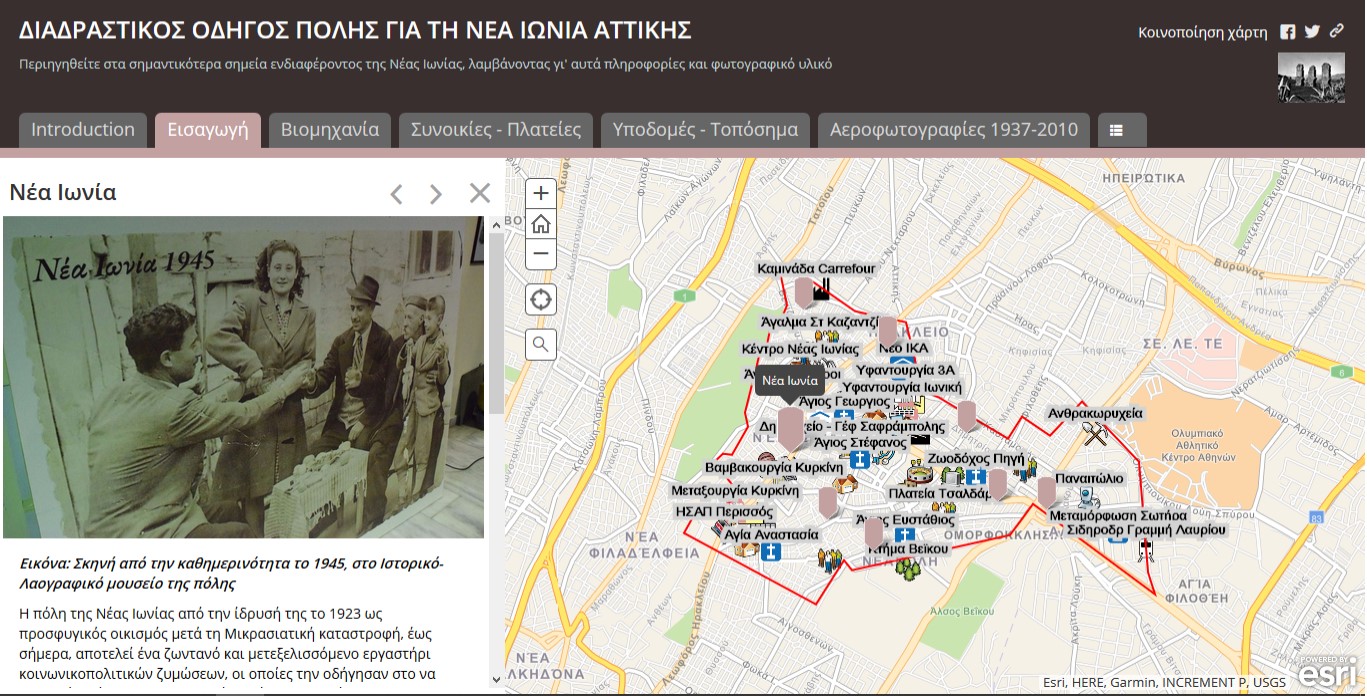Viewport: 1367px width, 696px height.
Task: Reset map to home extent
Action: point(541,224)
